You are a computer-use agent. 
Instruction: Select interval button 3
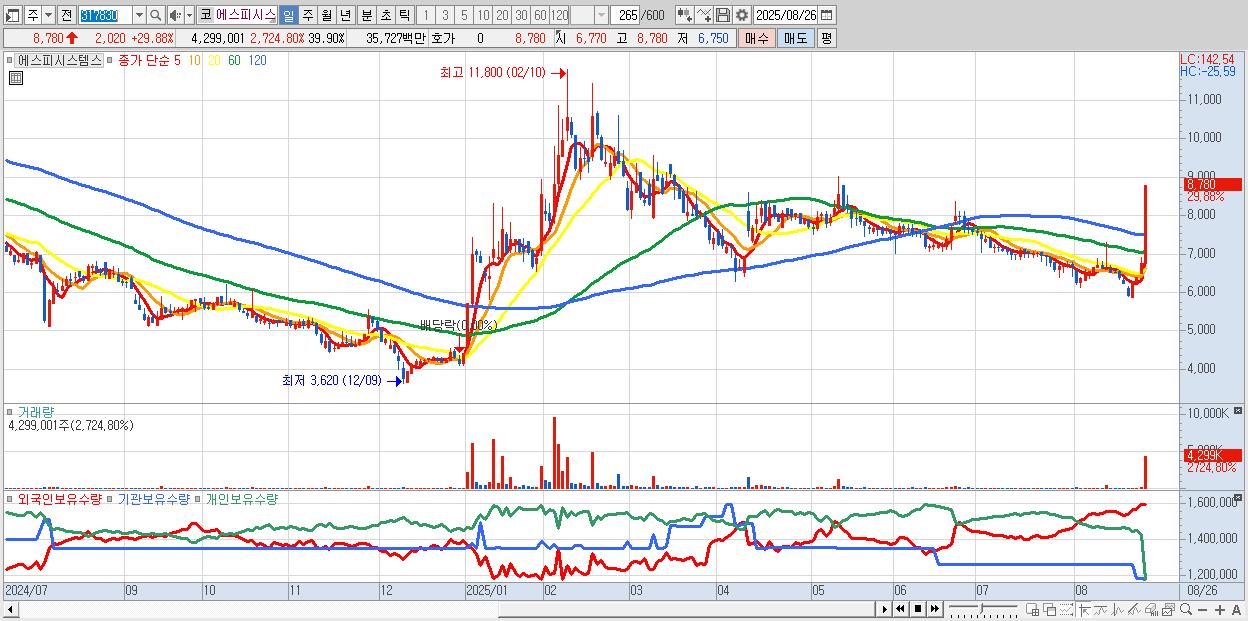click(x=445, y=16)
